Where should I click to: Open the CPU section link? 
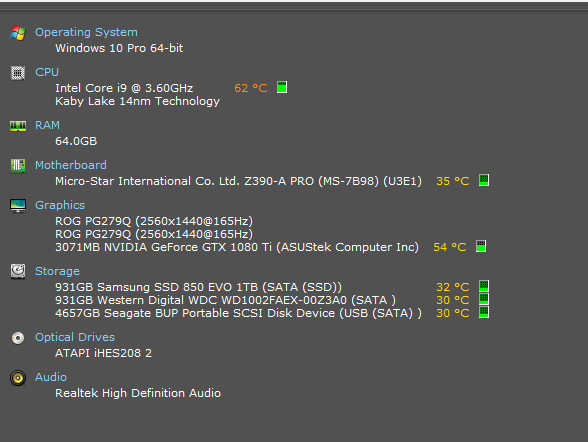(47, 72)
